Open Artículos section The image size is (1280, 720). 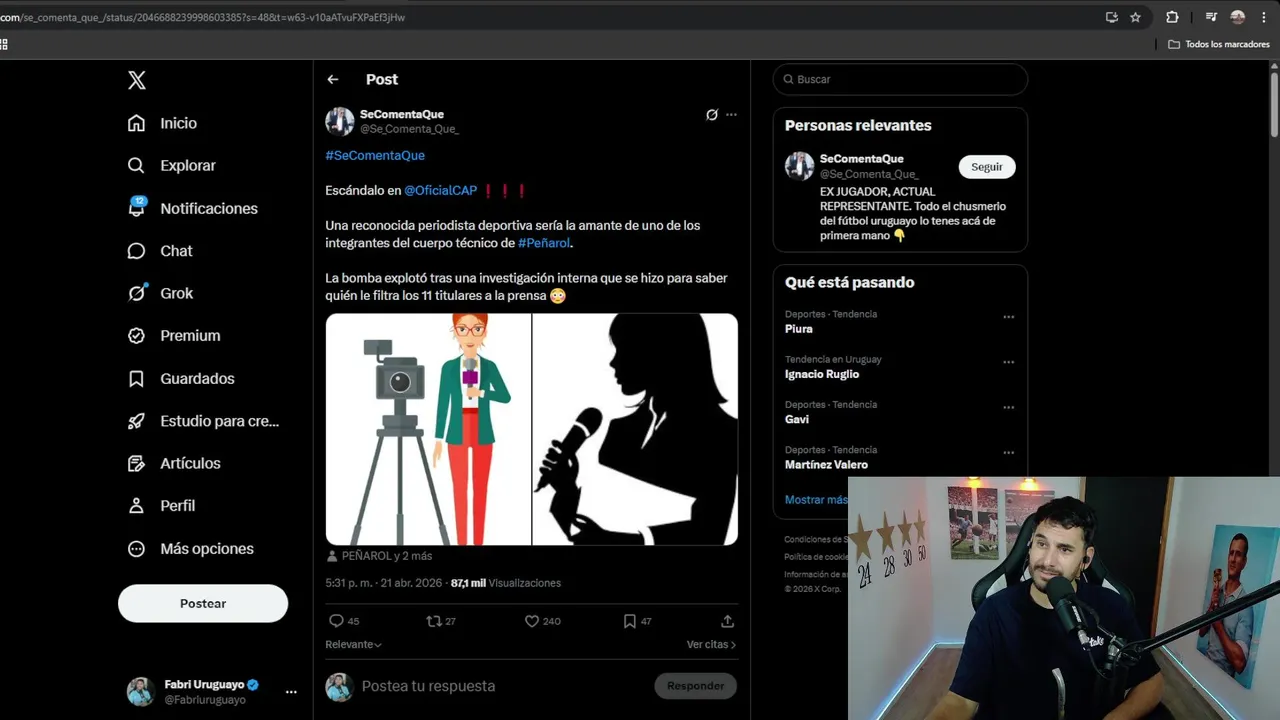[x=174, y=463]
